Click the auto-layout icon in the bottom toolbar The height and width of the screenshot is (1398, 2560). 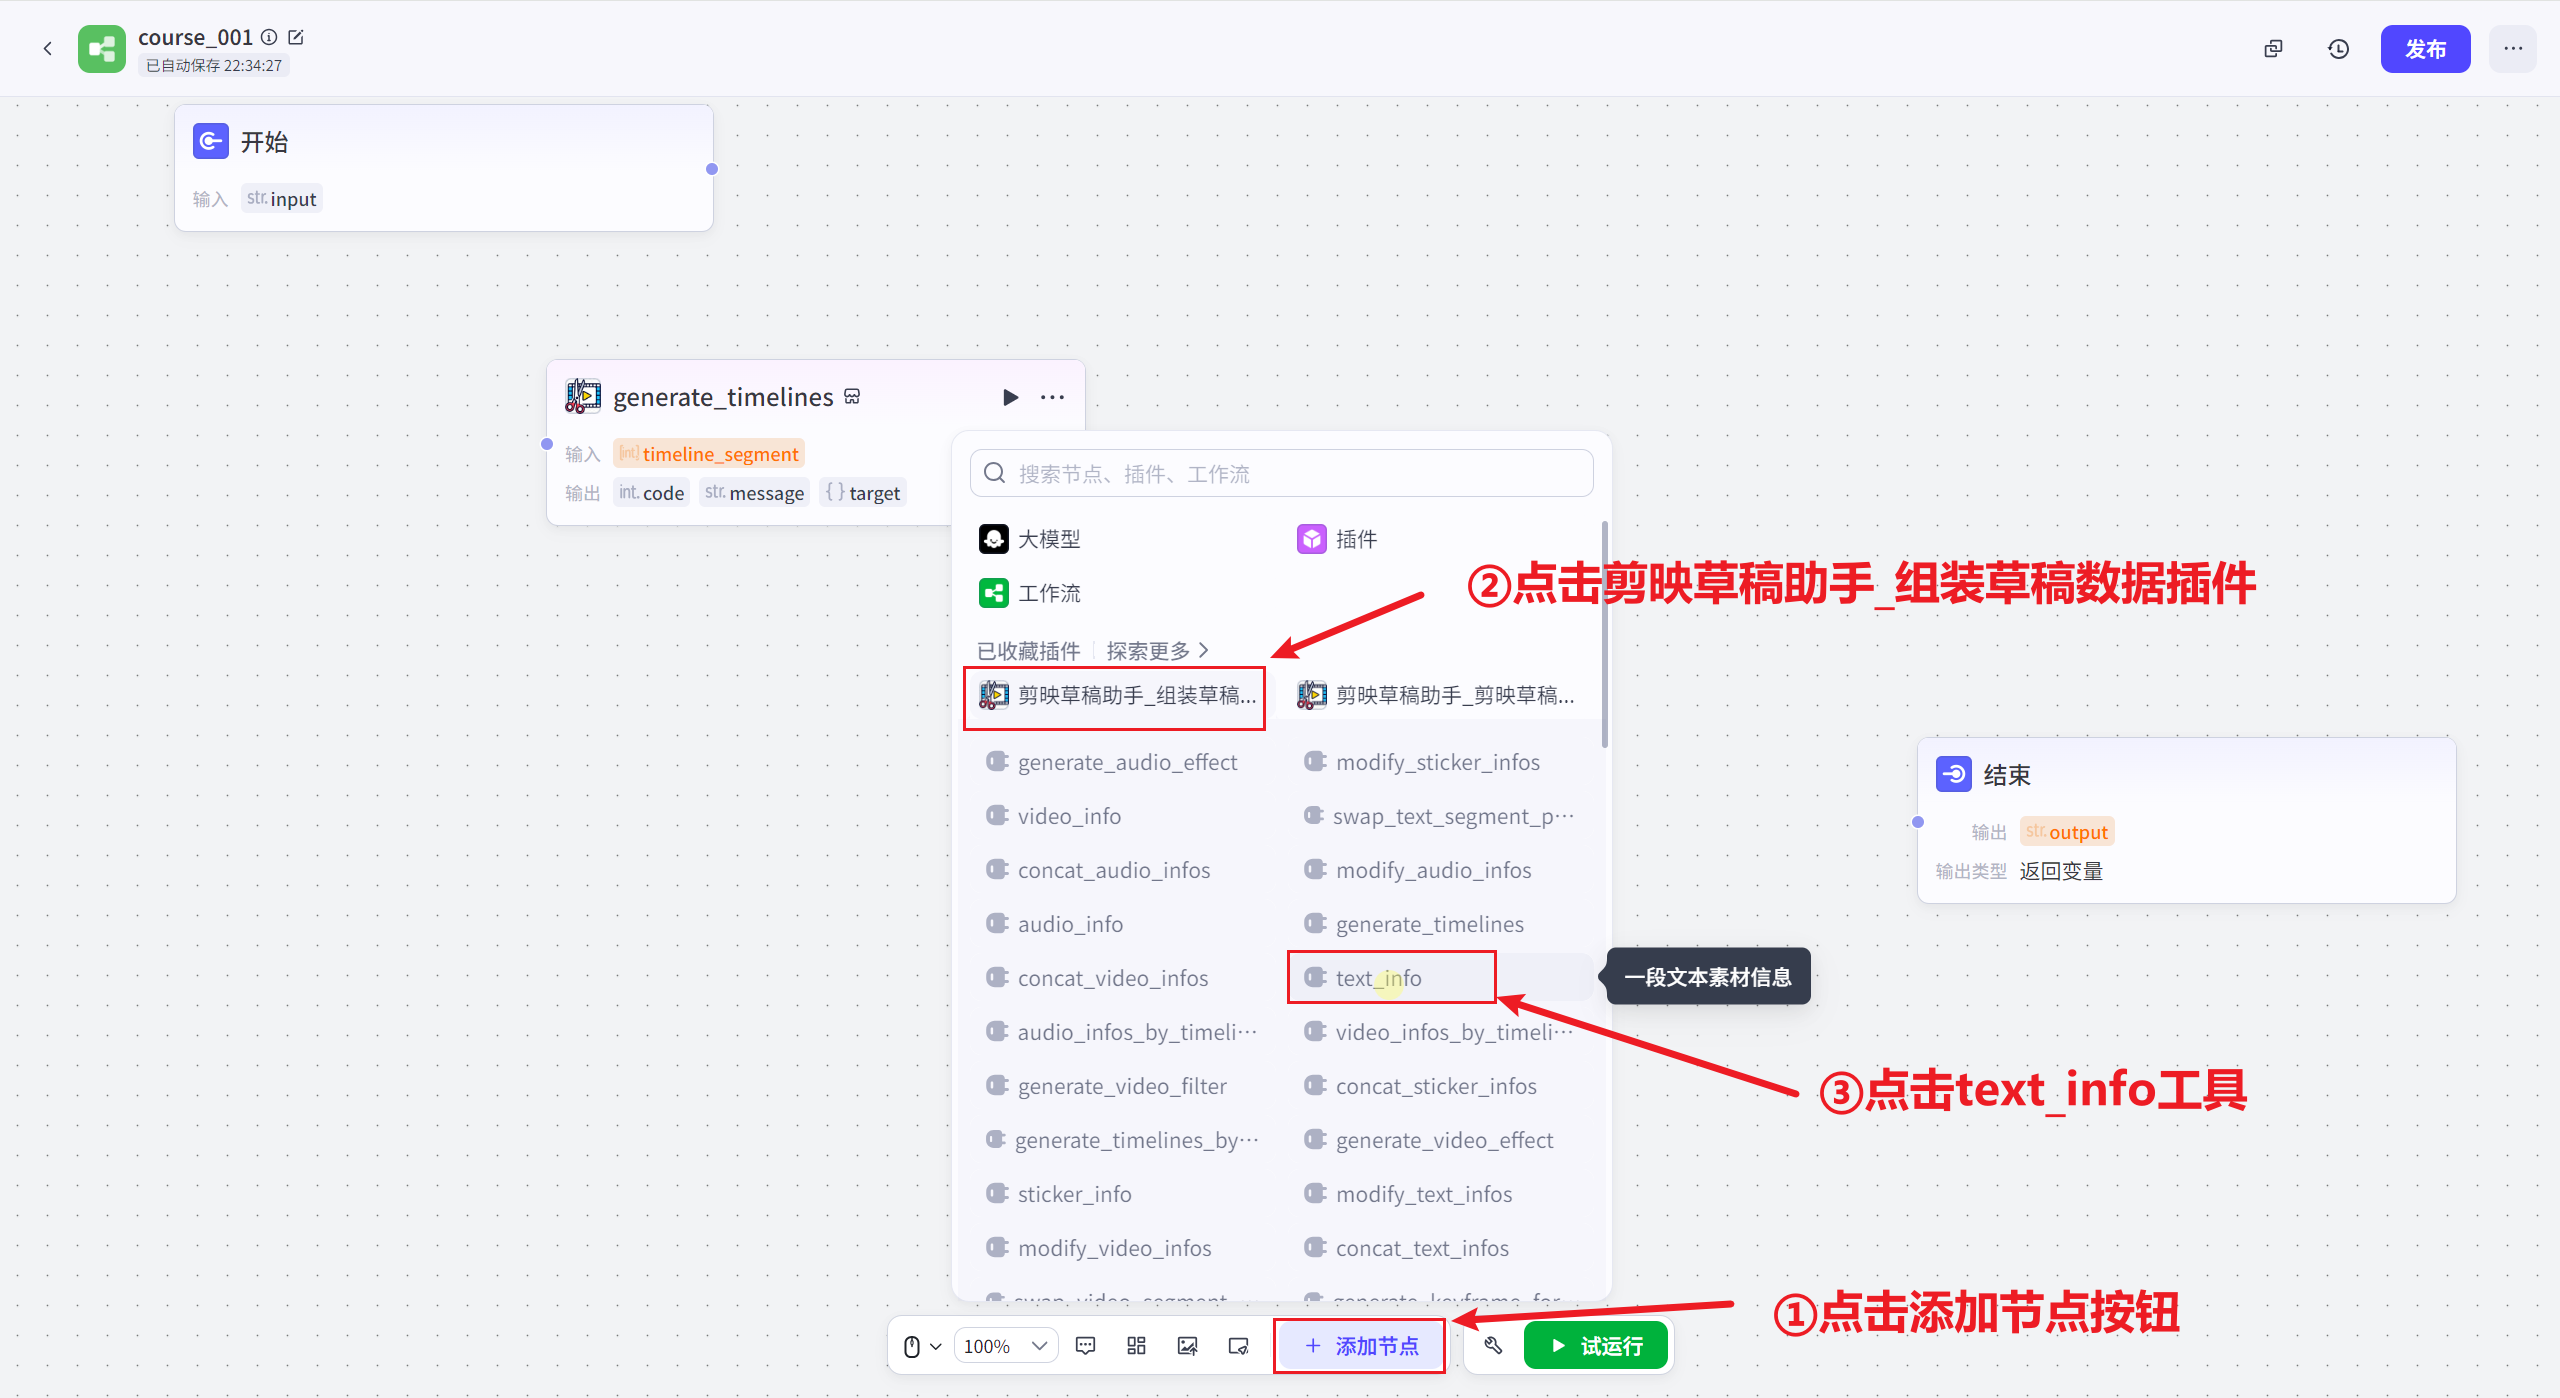coord(1136,1345)
